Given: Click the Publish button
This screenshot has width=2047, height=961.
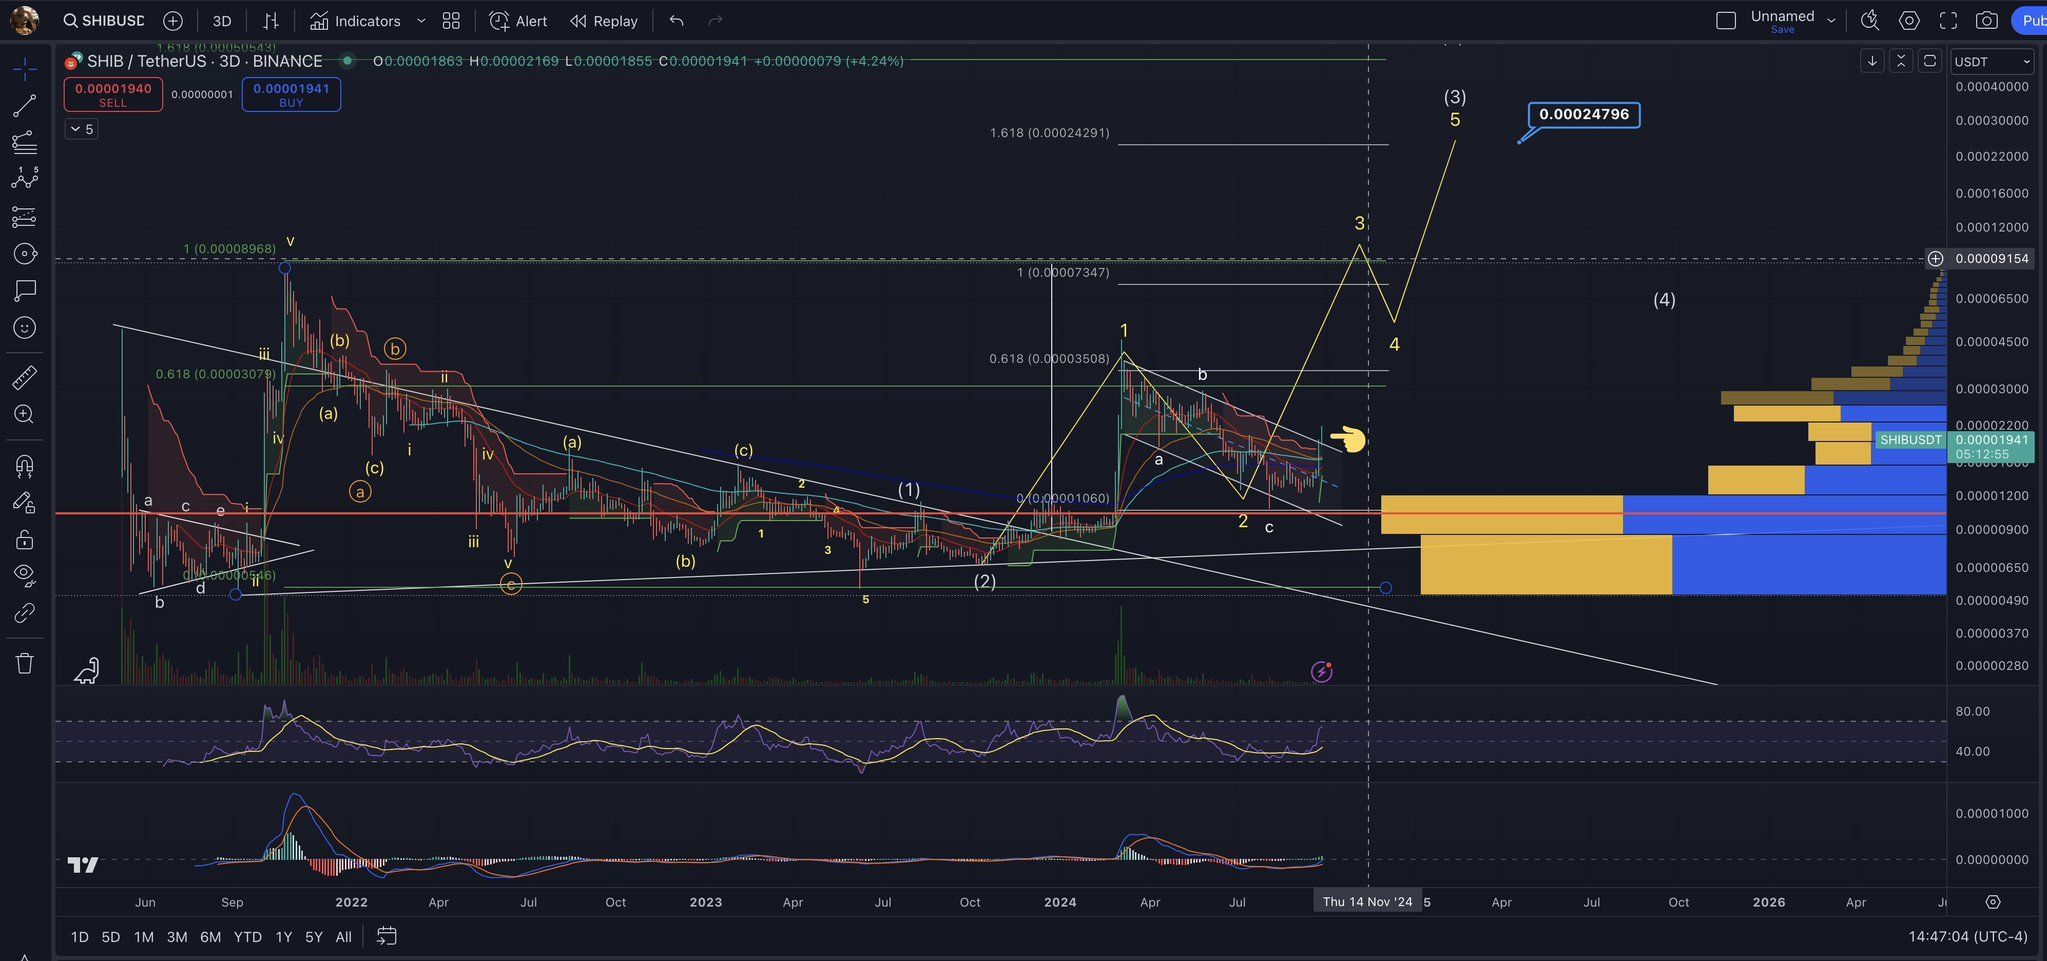Looking at the screenshot, I should click(2029, 21).
